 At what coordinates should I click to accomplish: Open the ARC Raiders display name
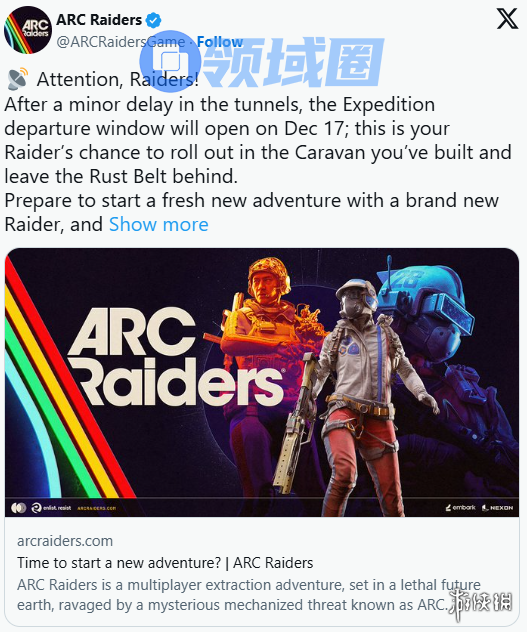pos(99,20)
